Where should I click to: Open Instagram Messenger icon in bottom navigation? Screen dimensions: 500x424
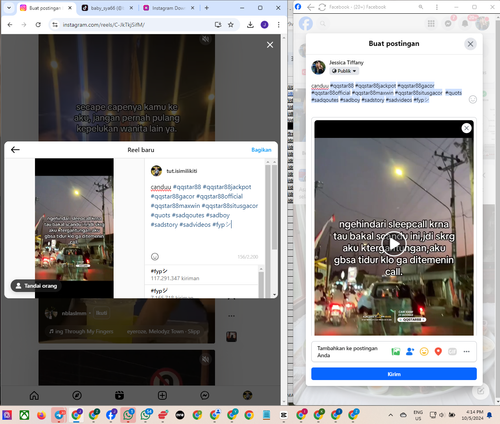pyautogui.click(x=205, y=395)
